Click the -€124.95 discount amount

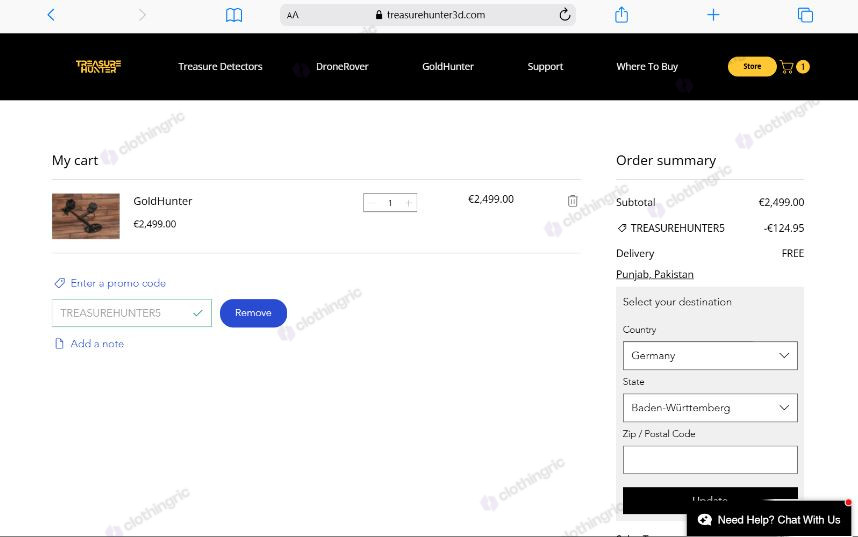[x=784, y=228]
